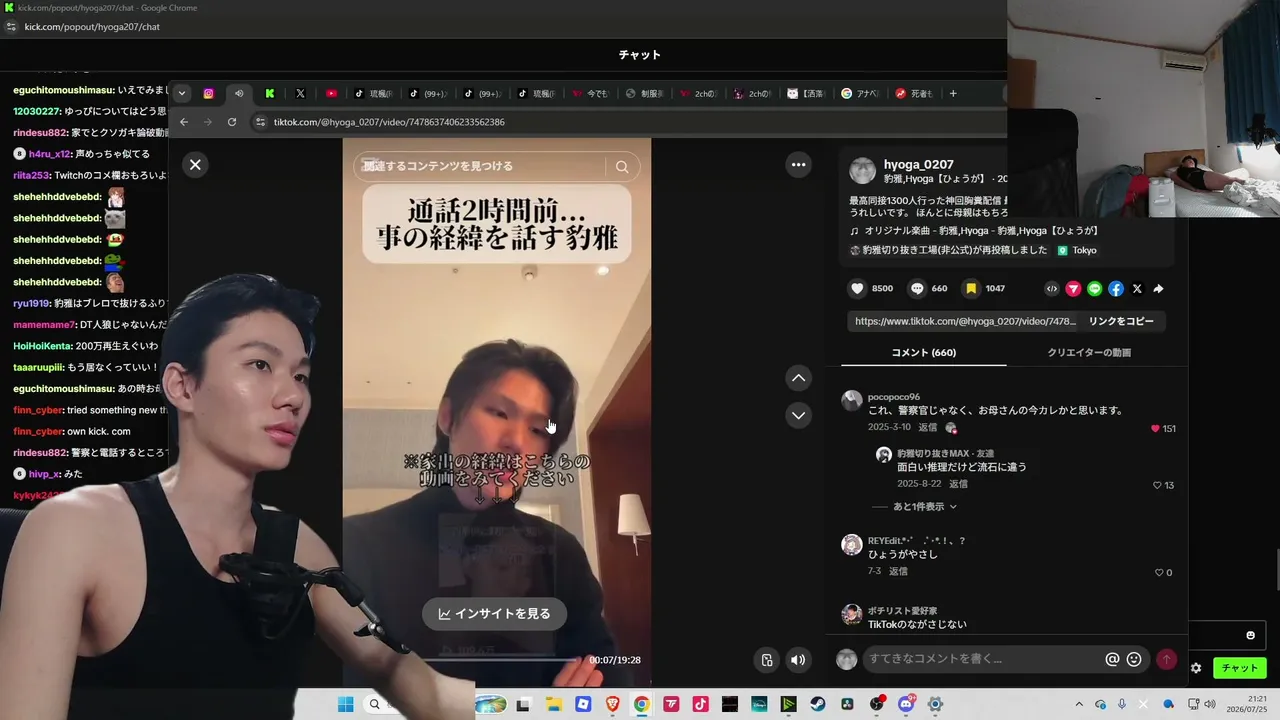Like pocopoco96's comment

(x=1156, y=428)
